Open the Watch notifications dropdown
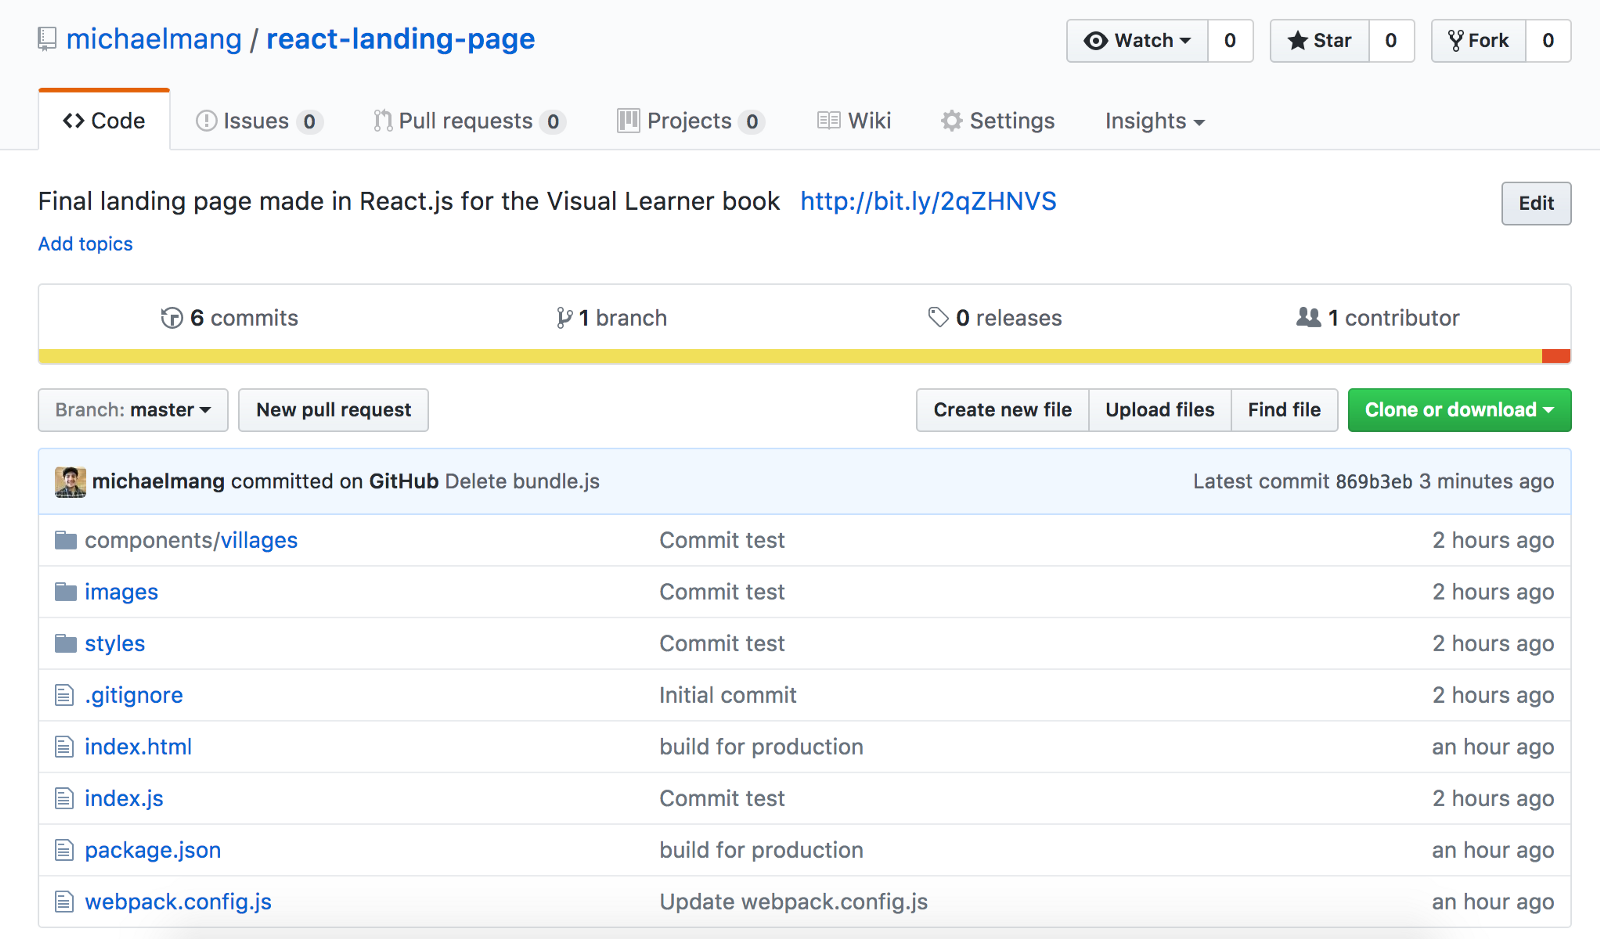This screenshot has height=939, width=1600. 1138,41
